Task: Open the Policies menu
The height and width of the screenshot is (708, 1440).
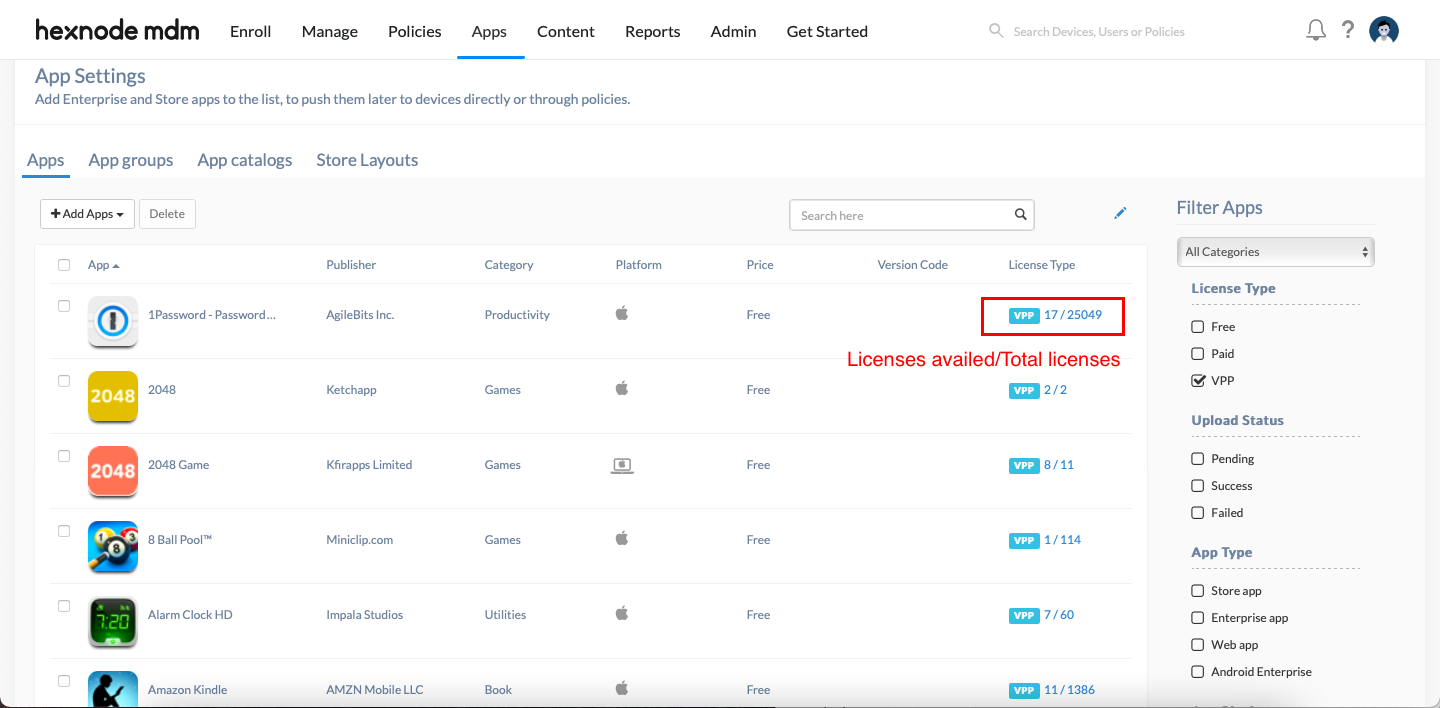Action: pos(415,31)
